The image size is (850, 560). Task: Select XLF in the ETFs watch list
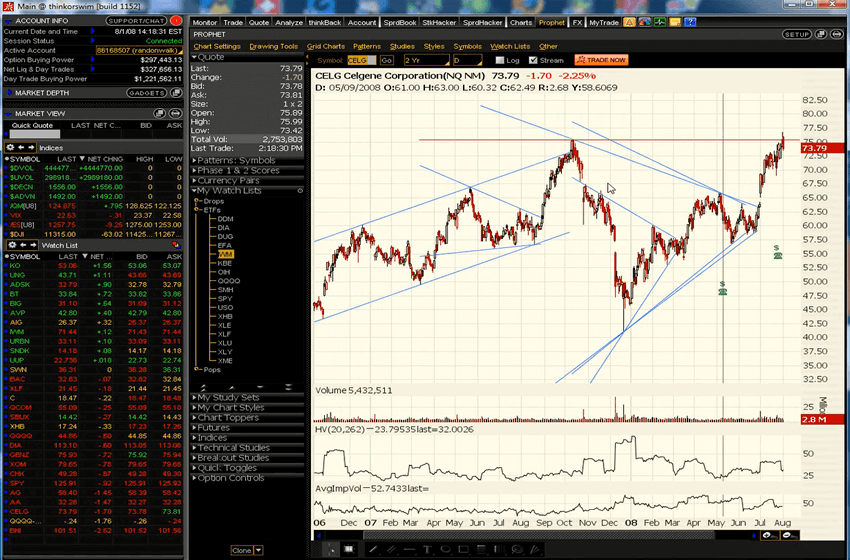(x=224, y=334)
